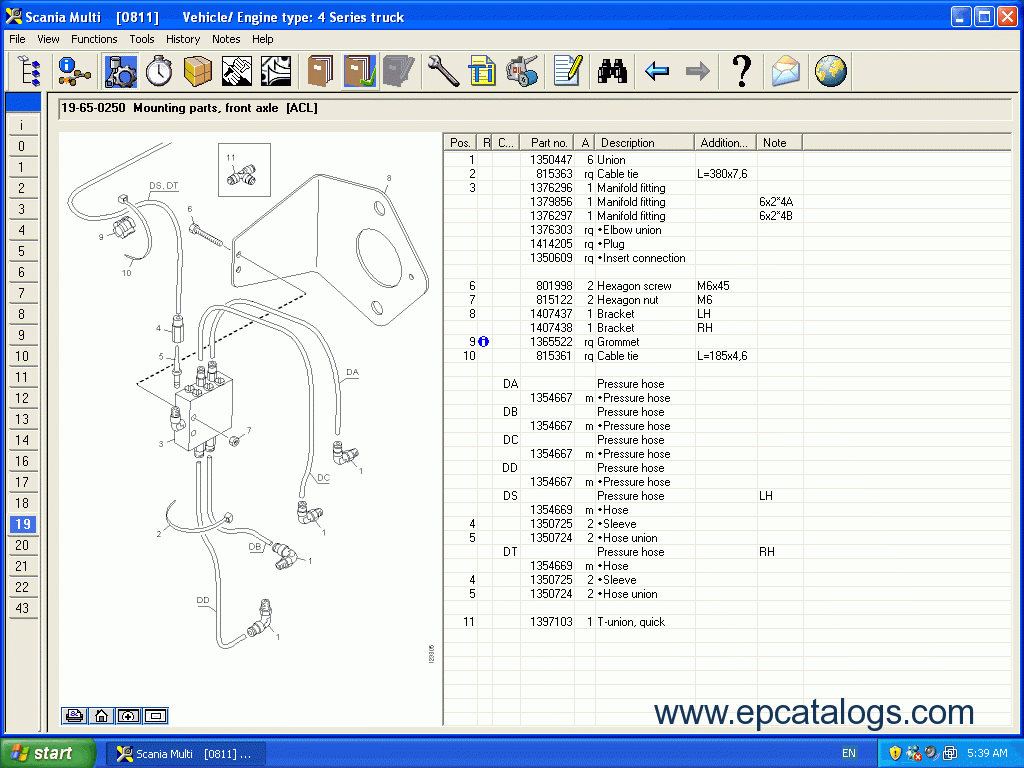Click the clock history icon on toolbar
This screenshot has height=768, width=1024.
[158, 71]
